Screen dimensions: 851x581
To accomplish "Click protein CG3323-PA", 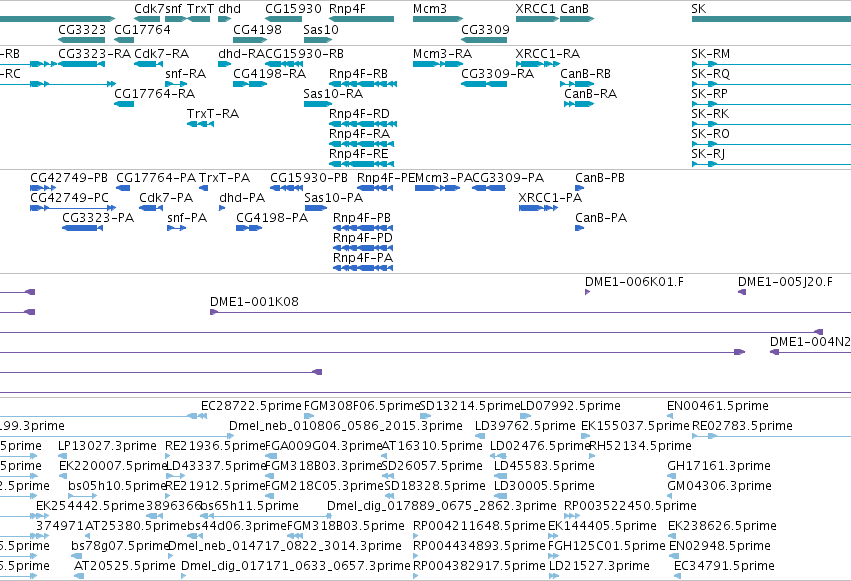I will pyautogui.click(x=98, y=218).
